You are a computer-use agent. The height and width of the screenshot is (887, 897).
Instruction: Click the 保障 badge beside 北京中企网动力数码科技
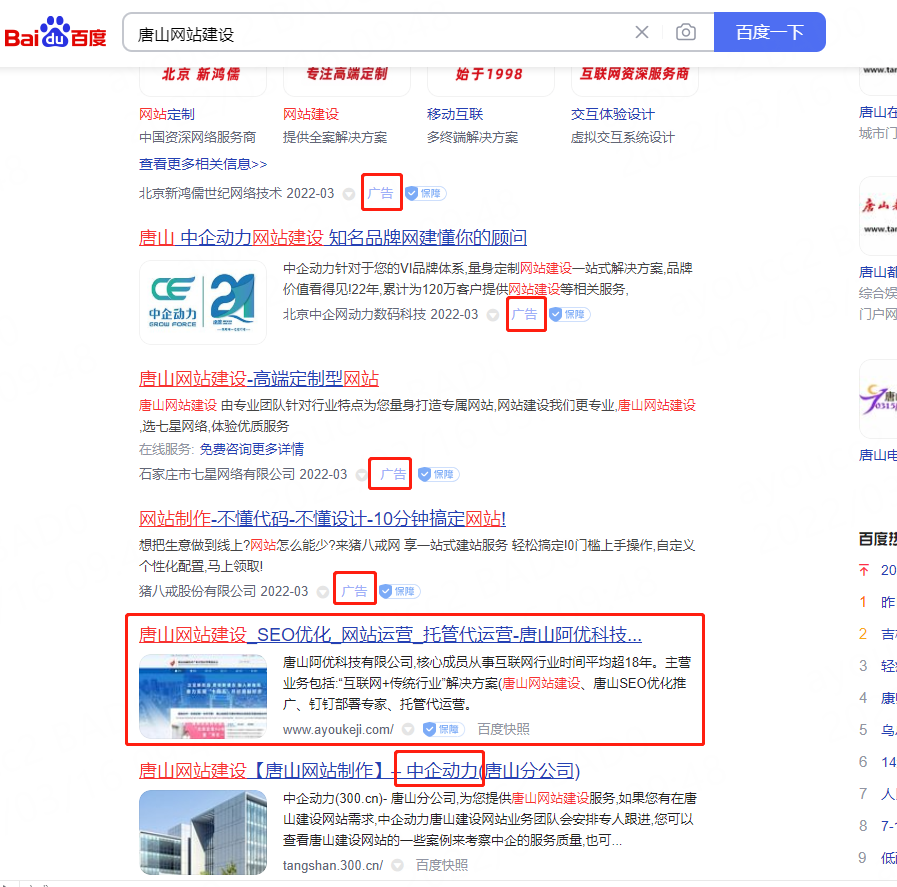tap(569, 315)
